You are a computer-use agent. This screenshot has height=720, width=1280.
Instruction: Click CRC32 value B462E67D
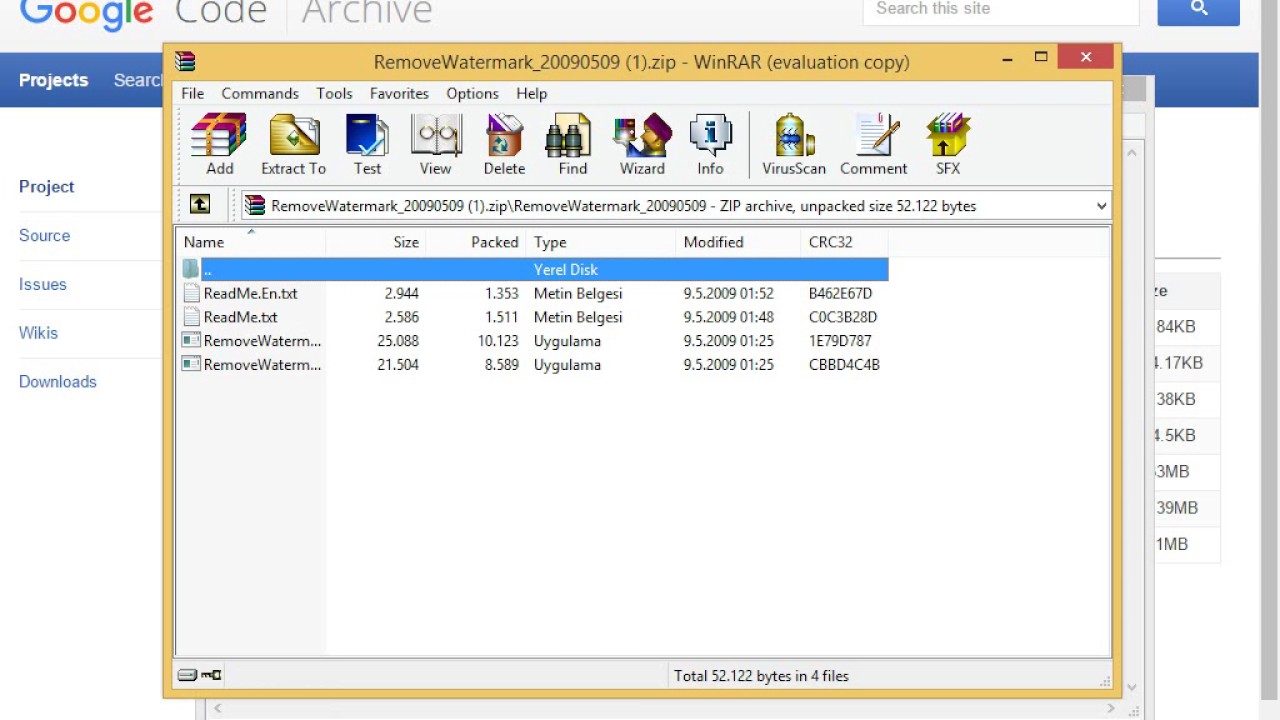pos(840,293)
